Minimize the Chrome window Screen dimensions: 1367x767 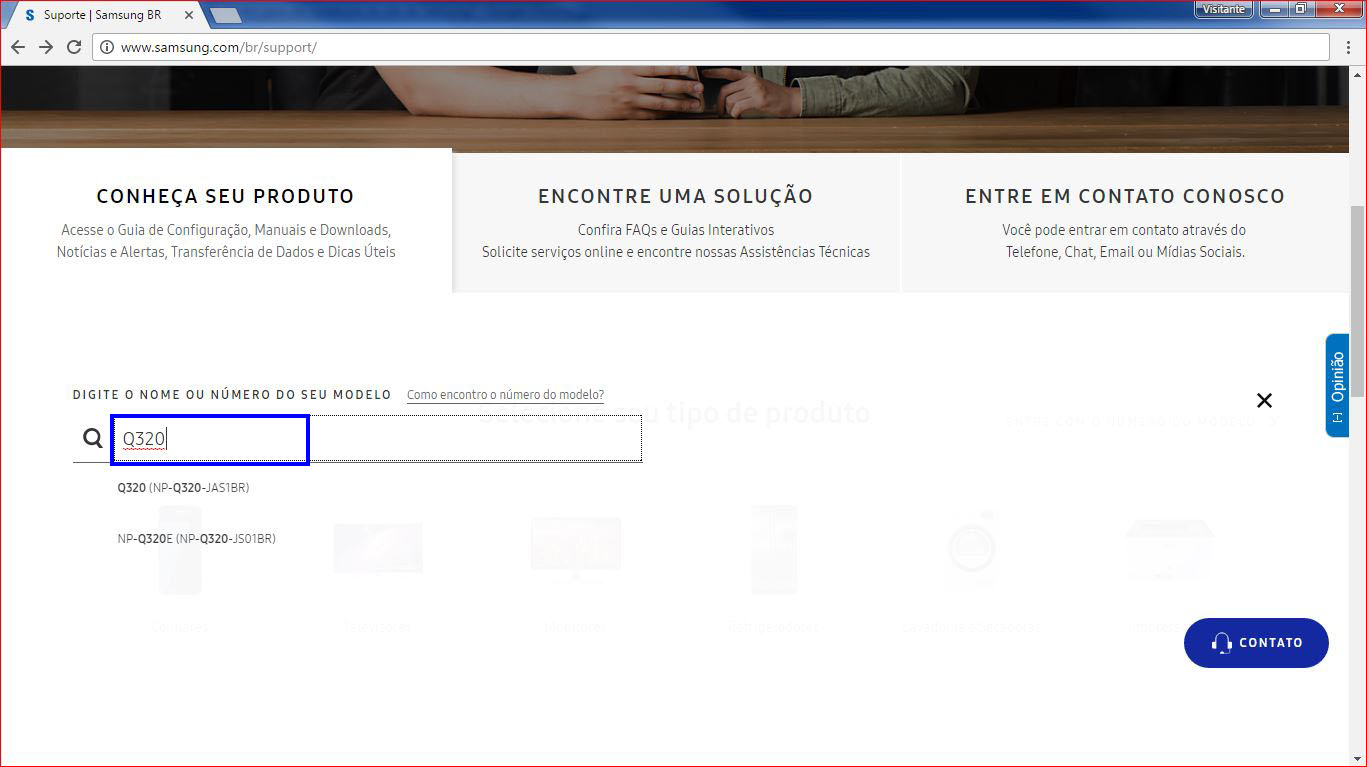1273,9
